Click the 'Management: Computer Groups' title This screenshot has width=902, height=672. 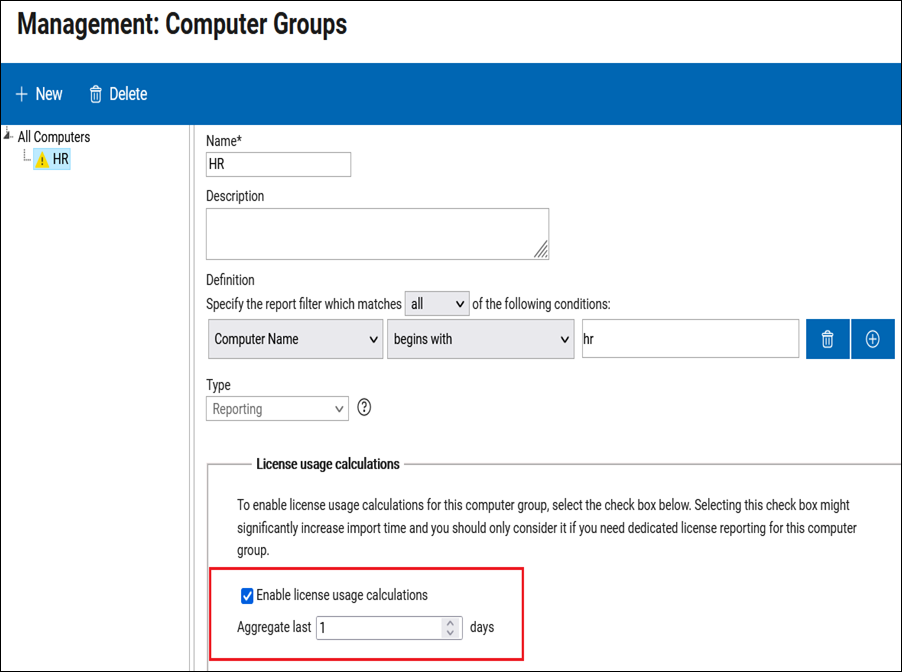(182, 24)
